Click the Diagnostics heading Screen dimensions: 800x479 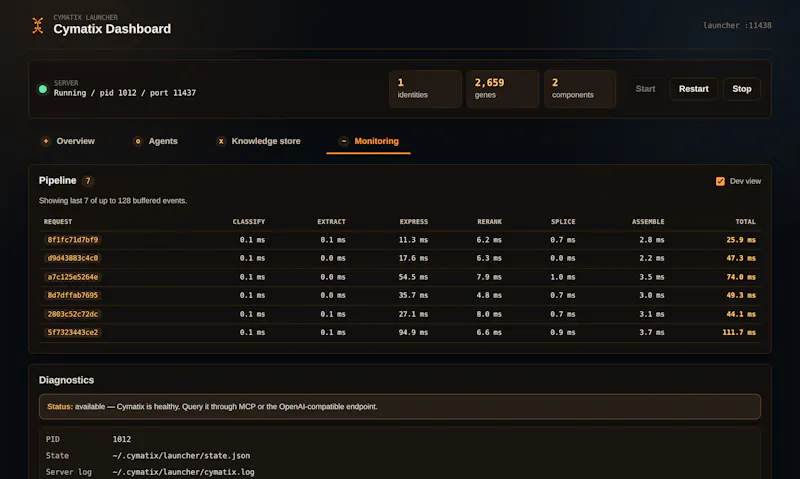(66, 380)
